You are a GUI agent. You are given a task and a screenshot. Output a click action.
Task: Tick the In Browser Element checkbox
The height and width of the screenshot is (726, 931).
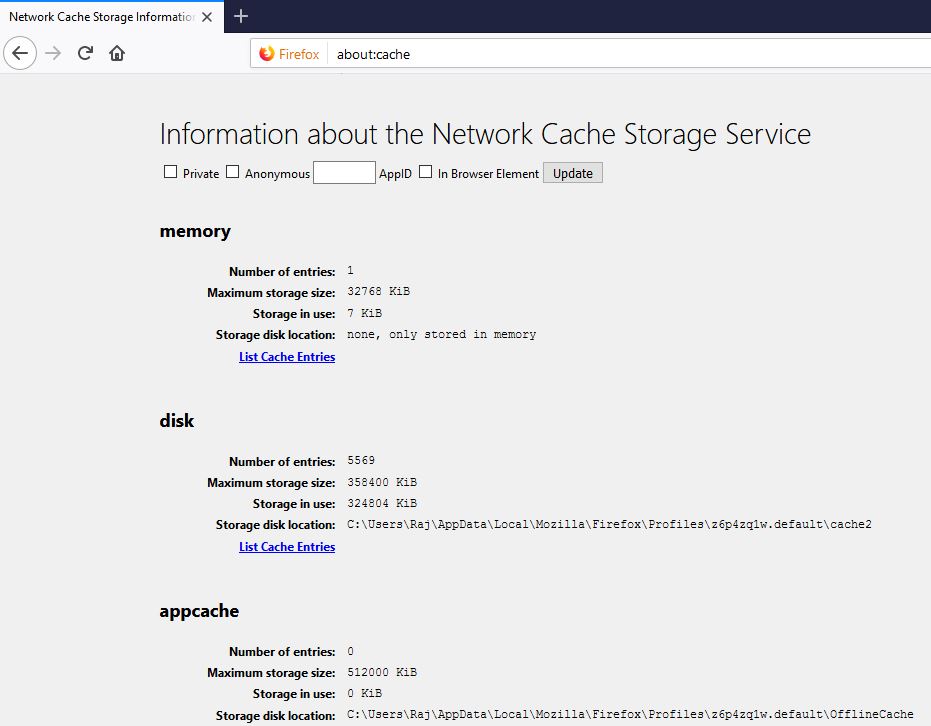[425, 172]
